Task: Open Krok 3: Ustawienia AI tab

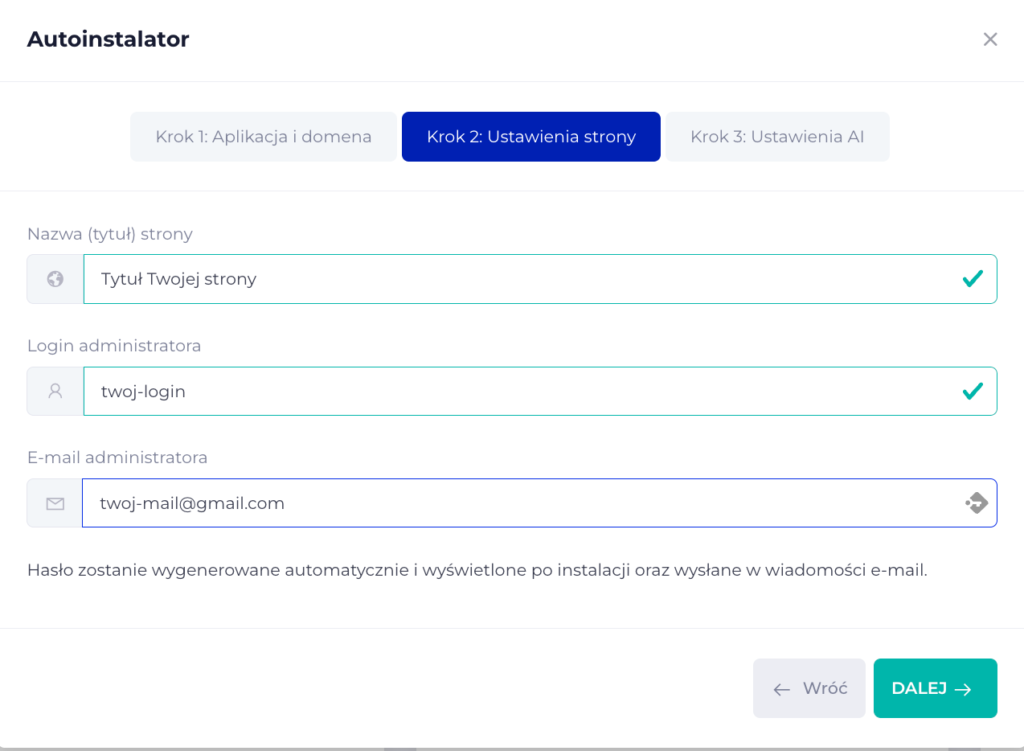Action: click(777, 137)
